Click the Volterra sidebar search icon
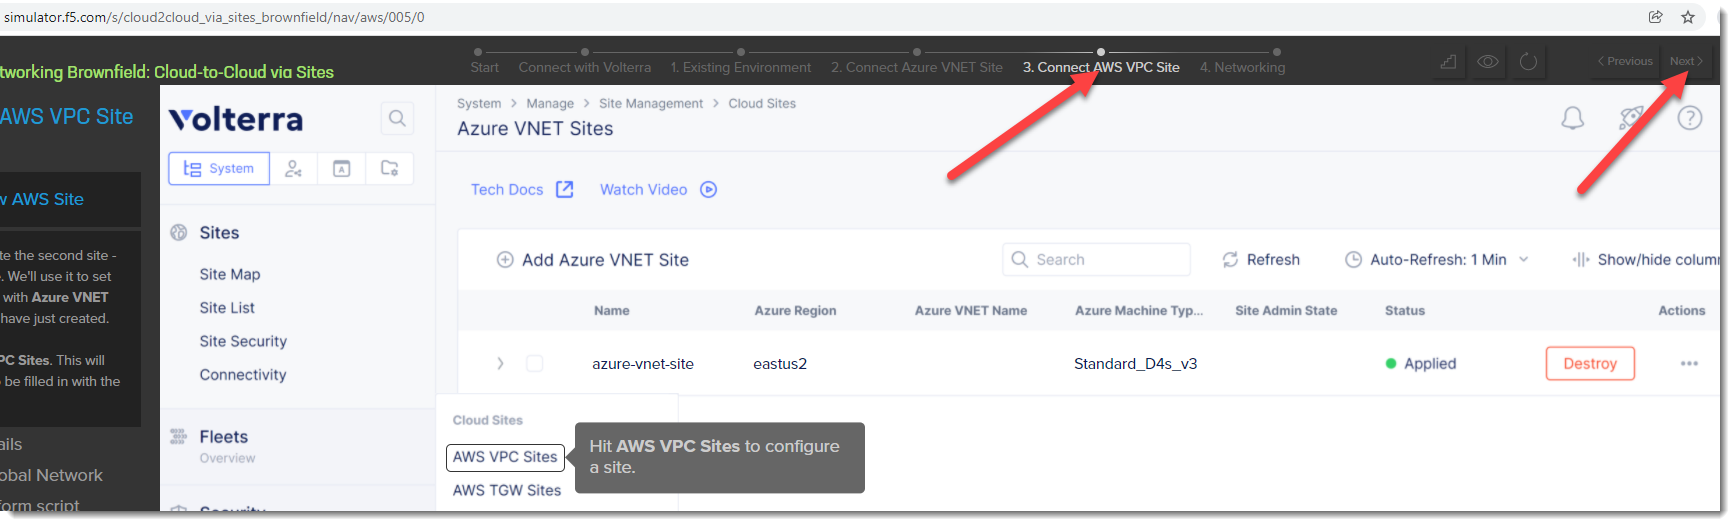This screenshot has width=1735, height=526. pyautogui.click(x=397, y=119)
